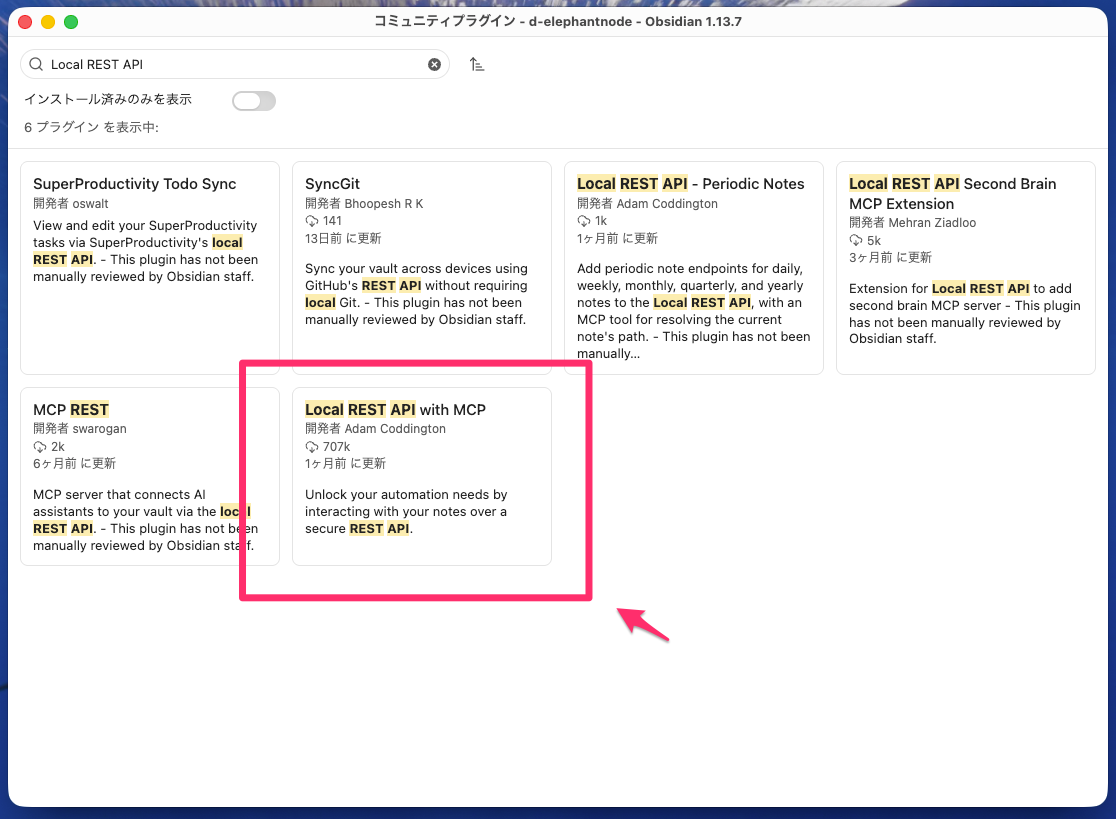The image size is (1116, 819).
Task: Clear the plugin search field
Action: tap(434, 65)
